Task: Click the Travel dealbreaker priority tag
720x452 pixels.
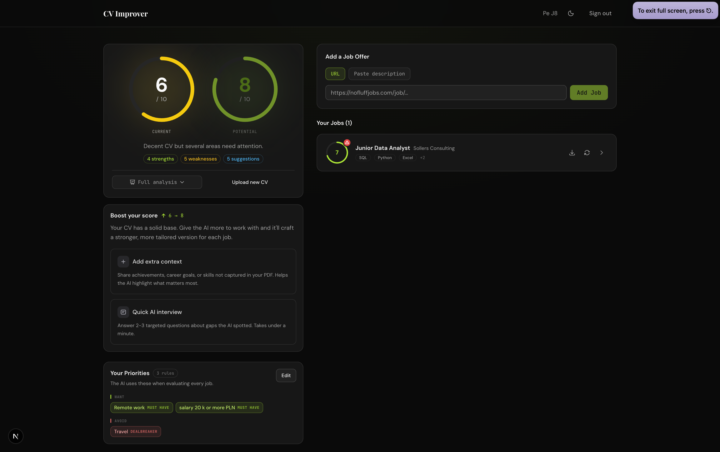Action: tap(135, 431)
